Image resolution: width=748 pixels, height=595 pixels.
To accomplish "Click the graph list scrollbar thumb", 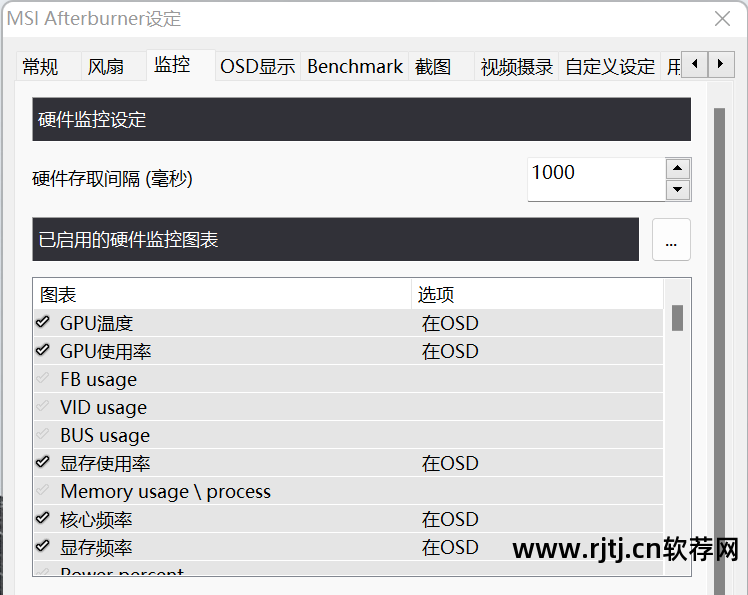I will click(677, 318).
